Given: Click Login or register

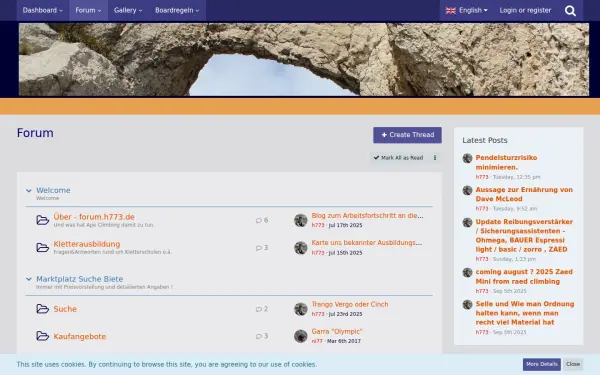Looking at the screenshot, I should pyautogui.click(x=525, y=10).
